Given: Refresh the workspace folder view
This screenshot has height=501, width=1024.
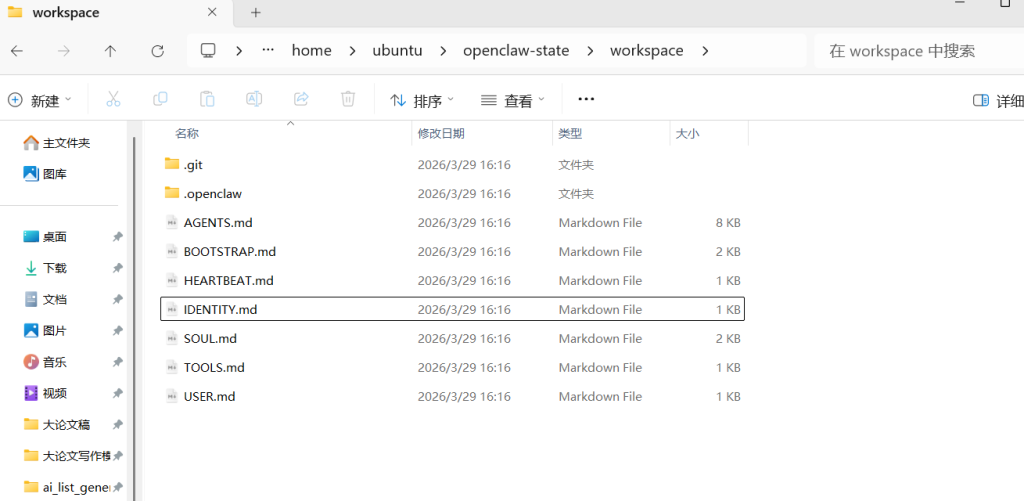Looking at the screenshot, I should coord(157,51).
